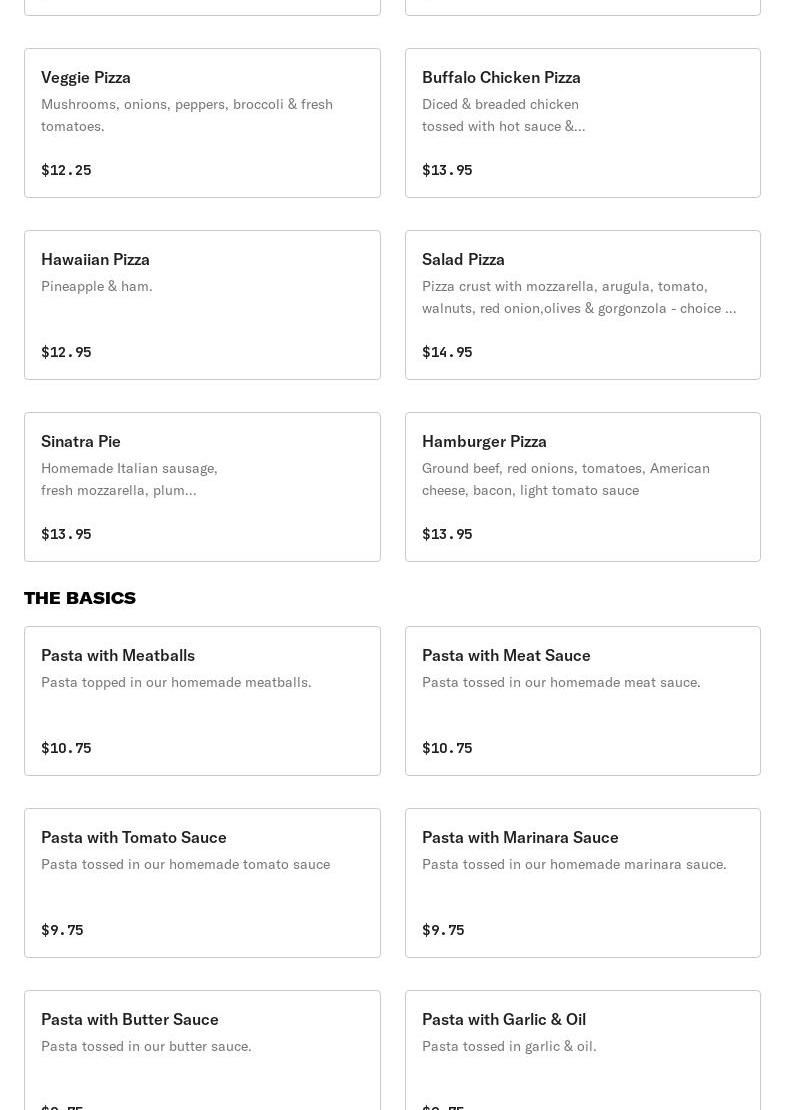Click the $12.95 Hawaiian Pizza price

pyautogui.click(x=66, y=352)
